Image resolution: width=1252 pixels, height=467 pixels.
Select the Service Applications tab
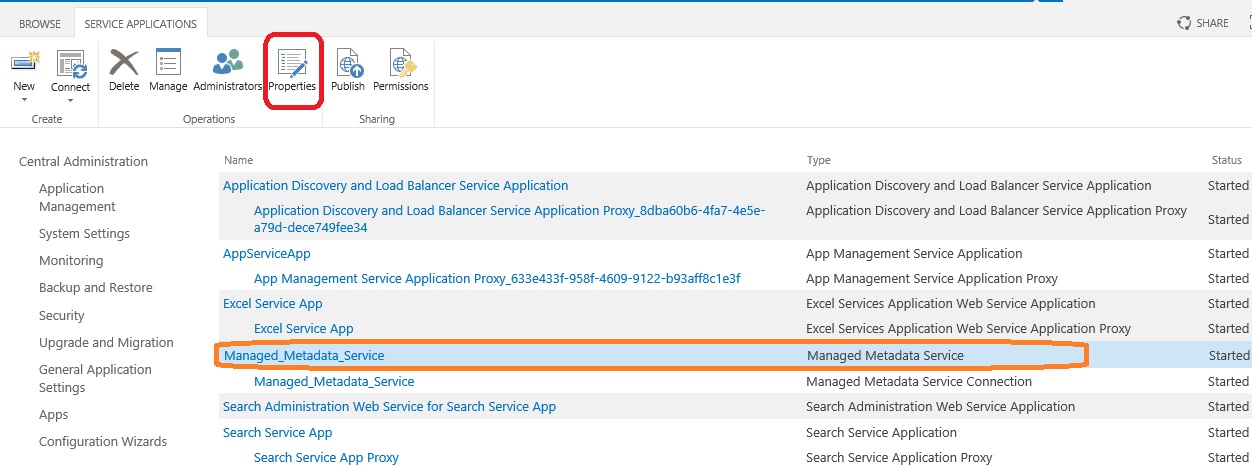point(140,24)
